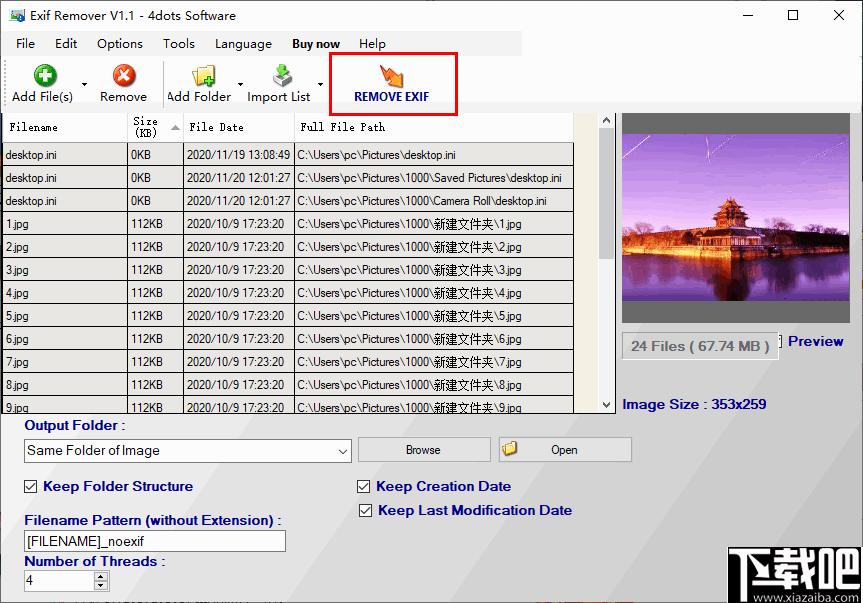Click the Full File Path column header

434,128
